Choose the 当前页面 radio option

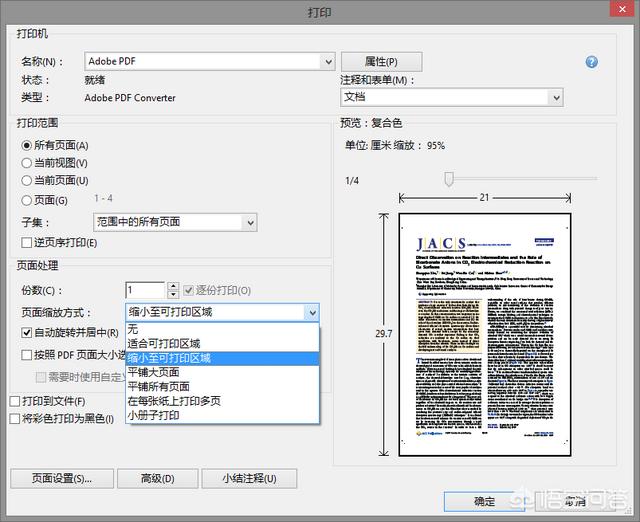coord(27,181)
